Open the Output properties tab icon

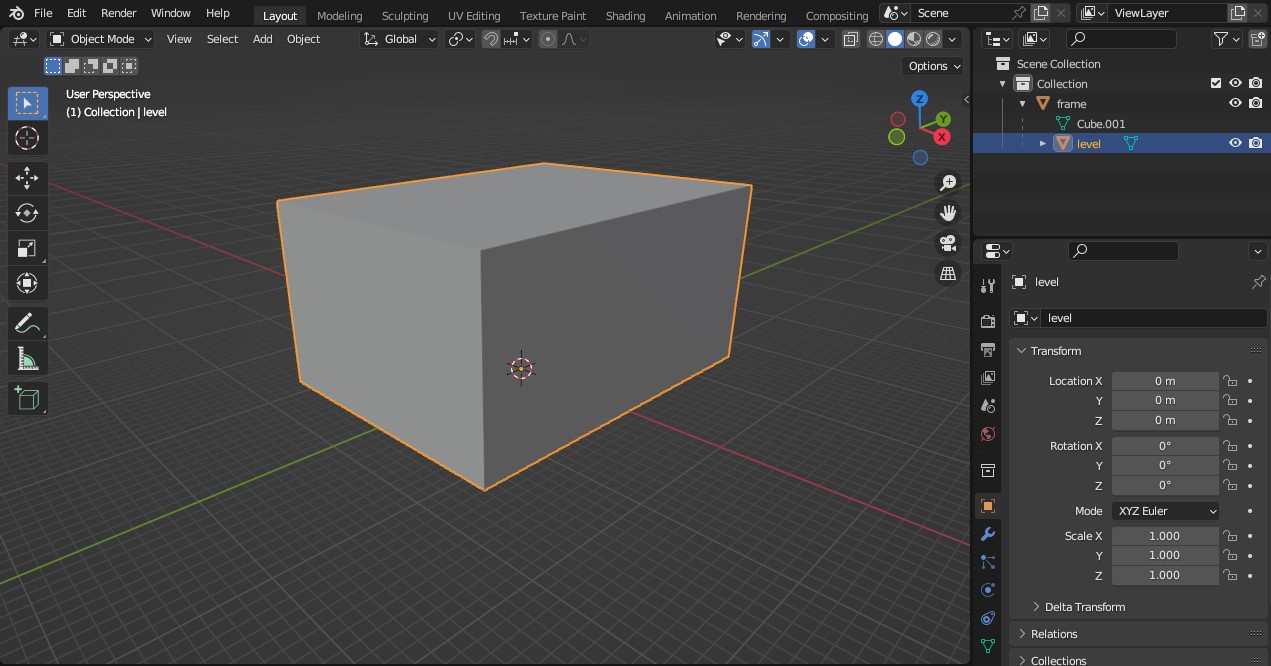pos(988,350)
